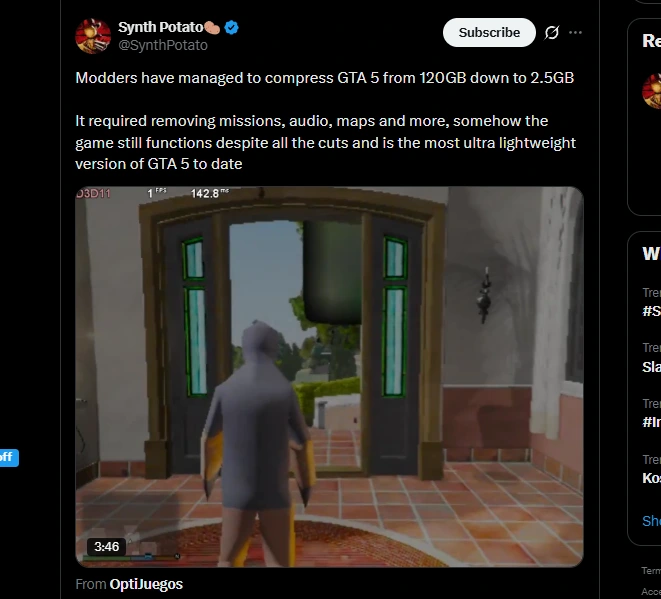
Task: Open Synth Potato's profile avatar
Action: click(93, 36)
